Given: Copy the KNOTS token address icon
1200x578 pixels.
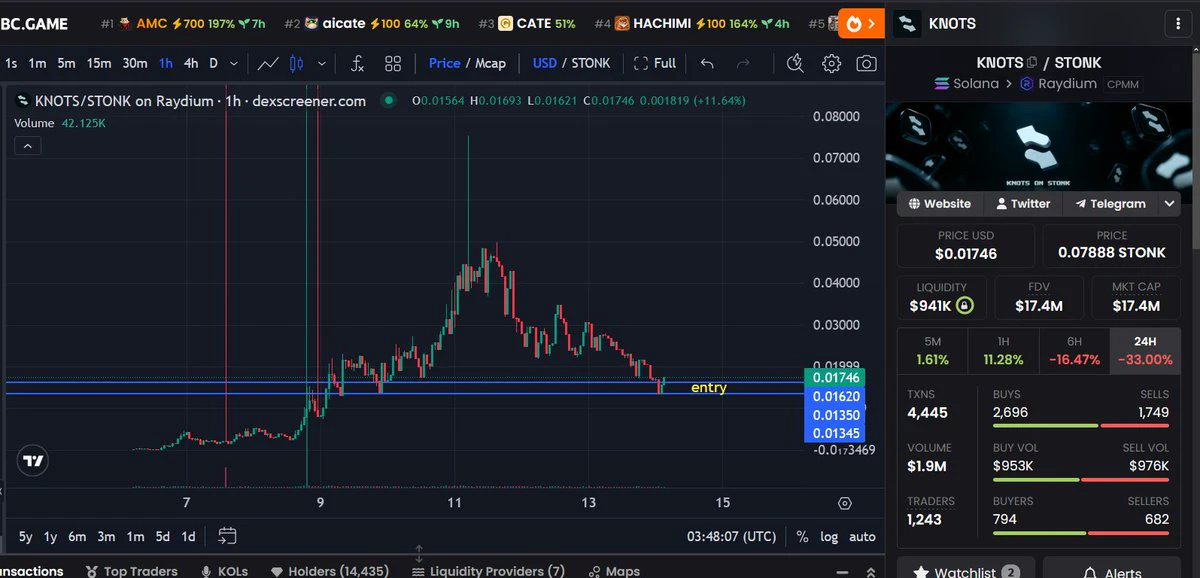Looking at the screenshot, I should (x=1032, y=63).
